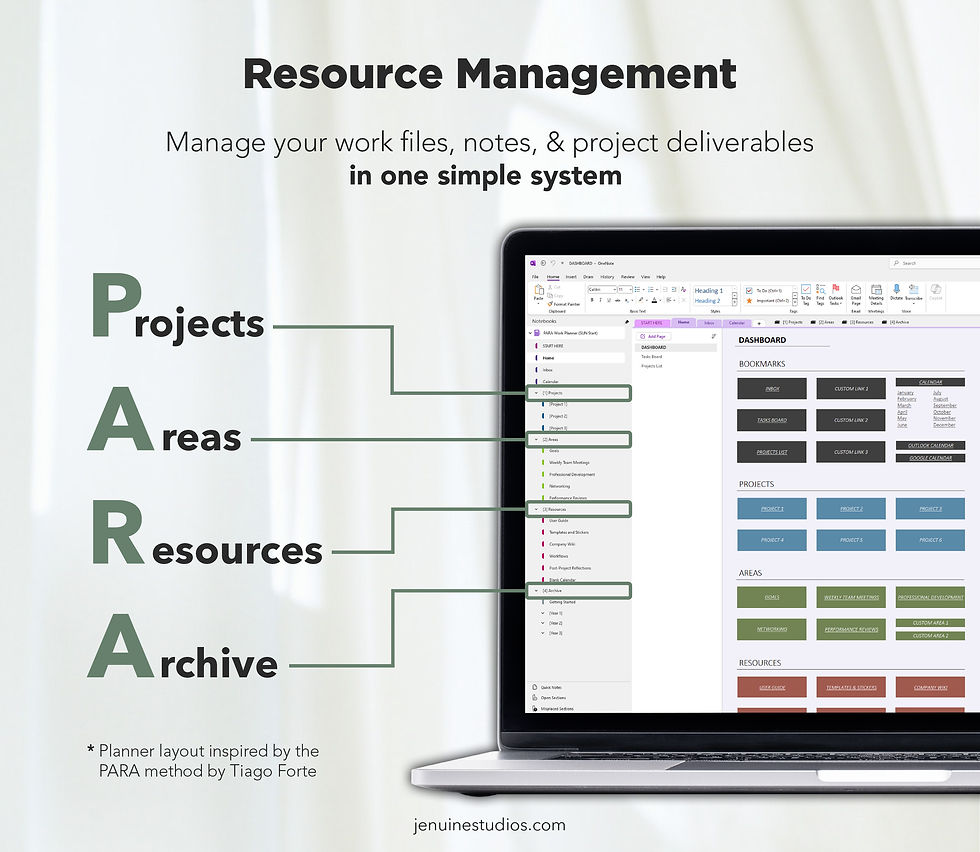Viewport: 980px width, 852px height.
Task: Select the Tasks Board page
Action: click(x=651, y=356)
